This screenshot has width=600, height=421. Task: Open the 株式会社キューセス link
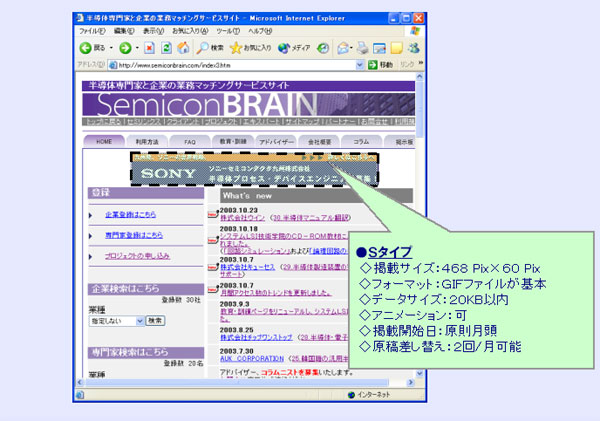point(247,267)
